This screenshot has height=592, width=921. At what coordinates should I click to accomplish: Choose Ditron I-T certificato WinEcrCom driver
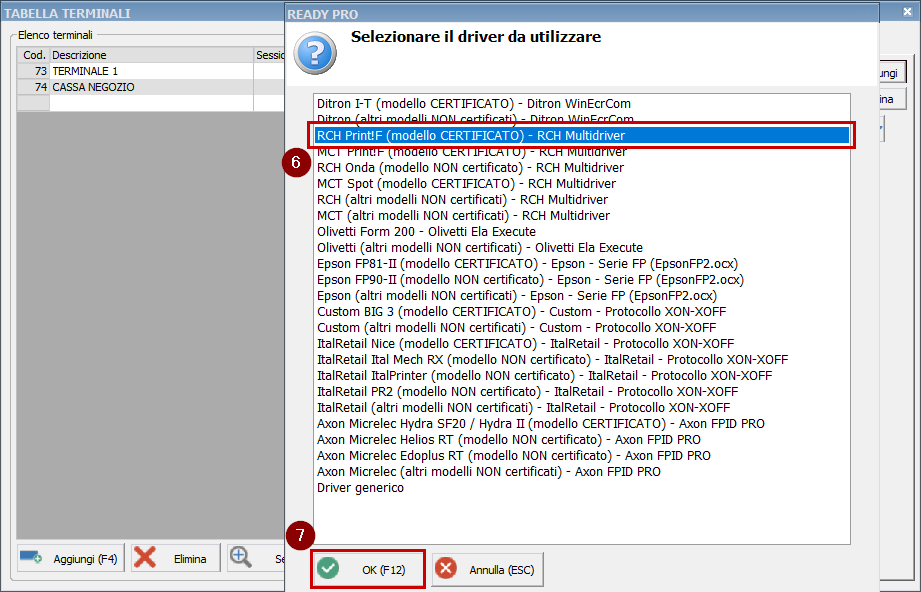click(x=473, y=103)
